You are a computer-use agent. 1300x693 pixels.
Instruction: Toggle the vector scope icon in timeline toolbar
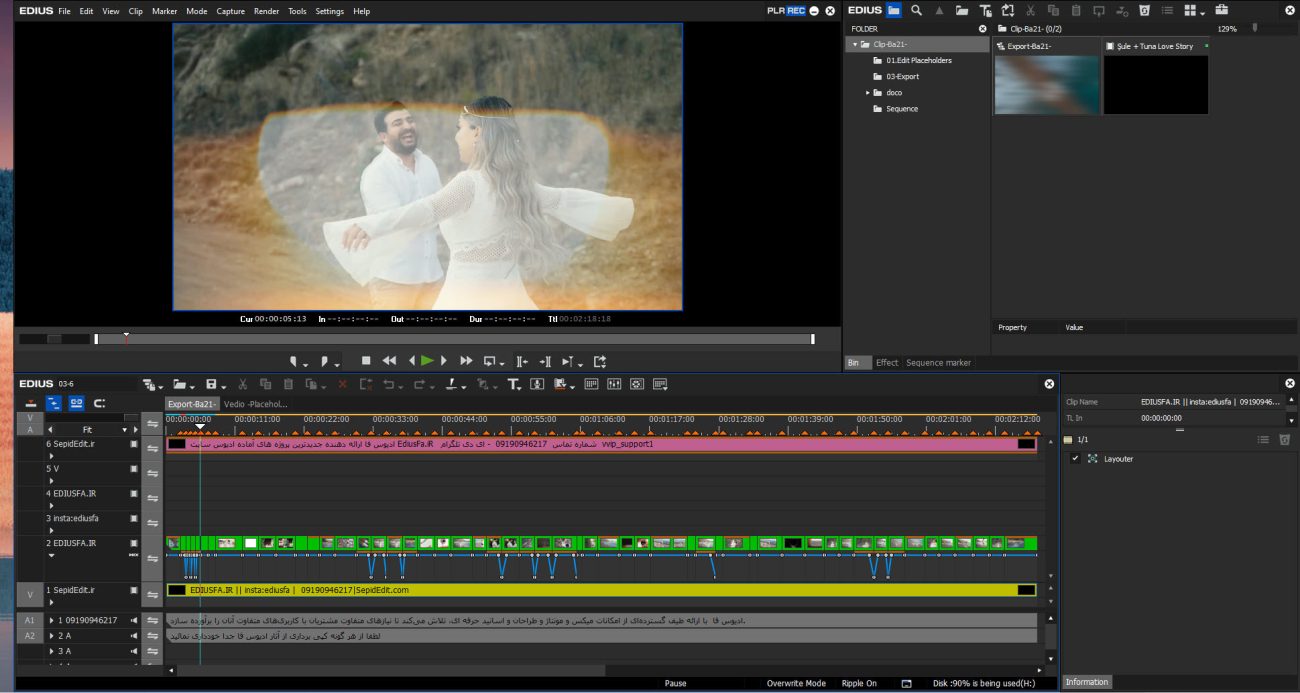(x=637, y=384)
